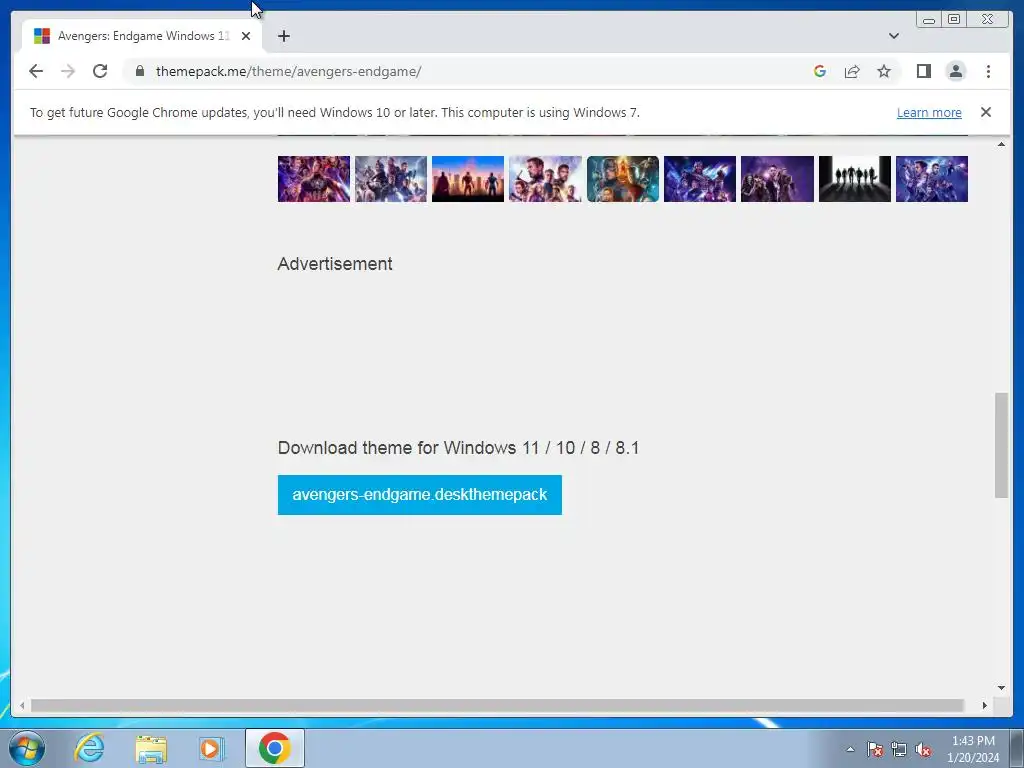Open the sunset silhouette skyline thumbnail
Viewport: 1024px width, 768px height.
point(468,179)
